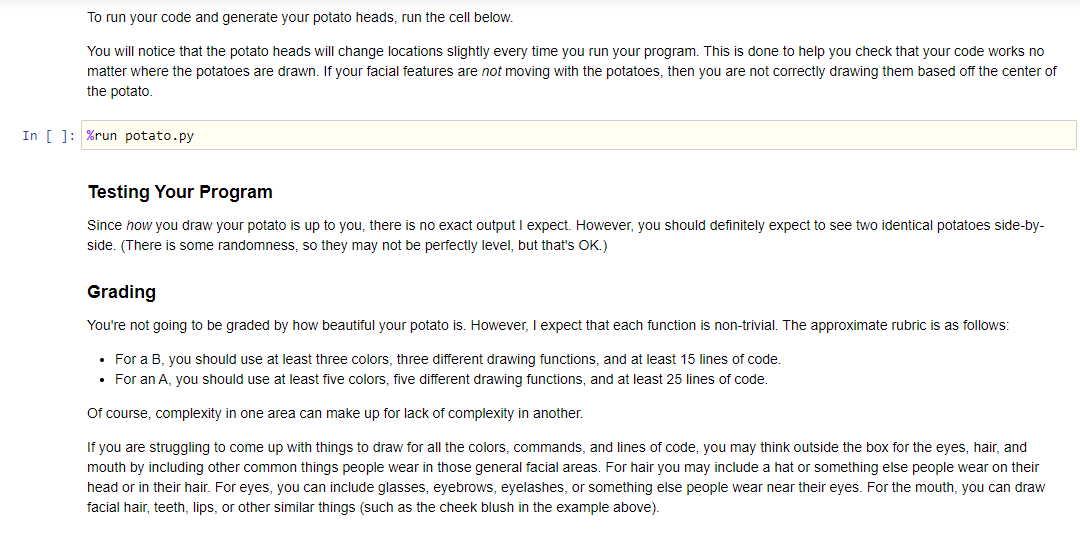1080x535 pixels.
Task: Click the Grading heading
Action: [x=122, y=292]
